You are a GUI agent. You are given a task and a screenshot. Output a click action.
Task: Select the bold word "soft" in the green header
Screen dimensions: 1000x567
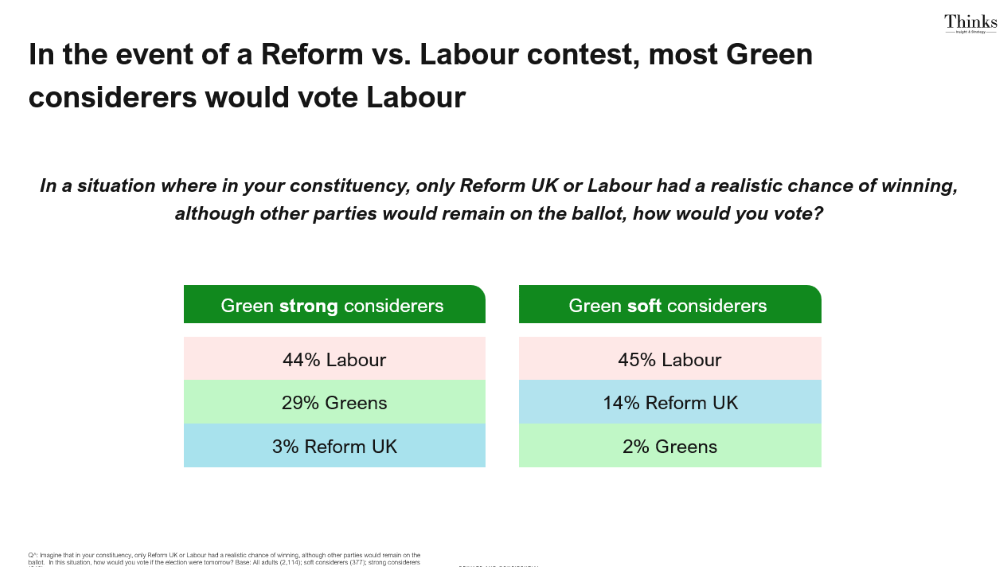tap(645, 306)
